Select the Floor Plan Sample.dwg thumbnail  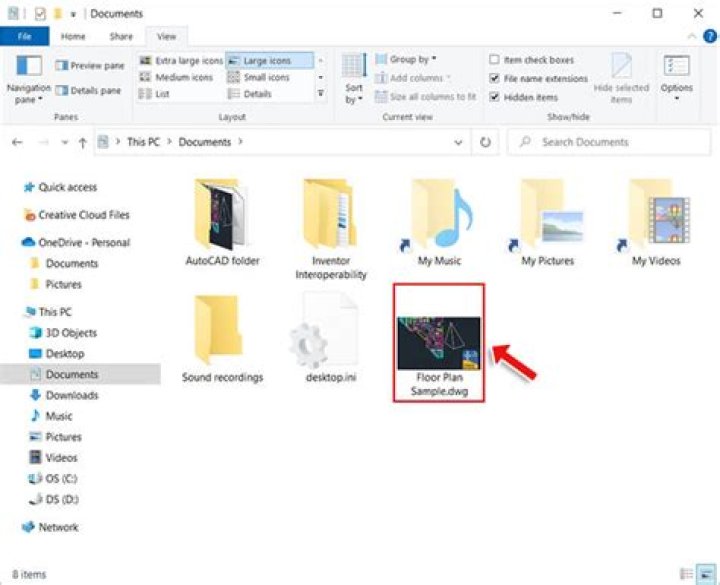click(x=439, y=343)
